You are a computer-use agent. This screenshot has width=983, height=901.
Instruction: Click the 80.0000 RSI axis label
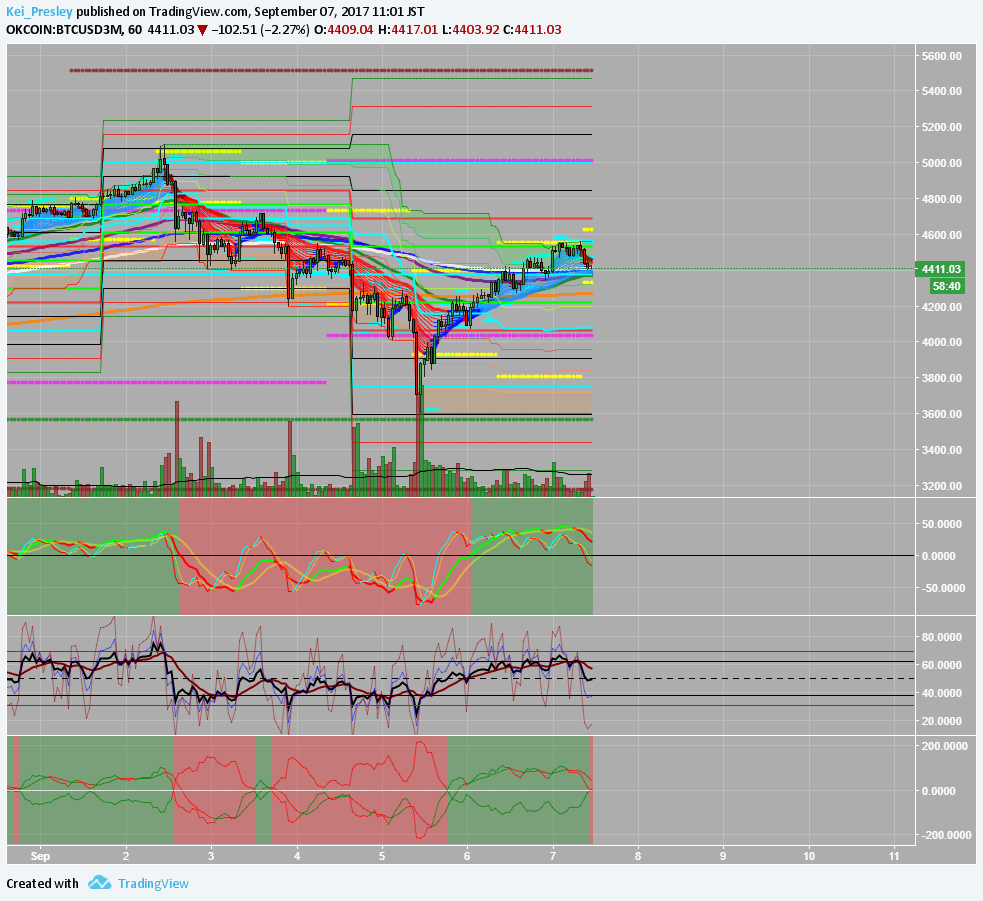942,637
